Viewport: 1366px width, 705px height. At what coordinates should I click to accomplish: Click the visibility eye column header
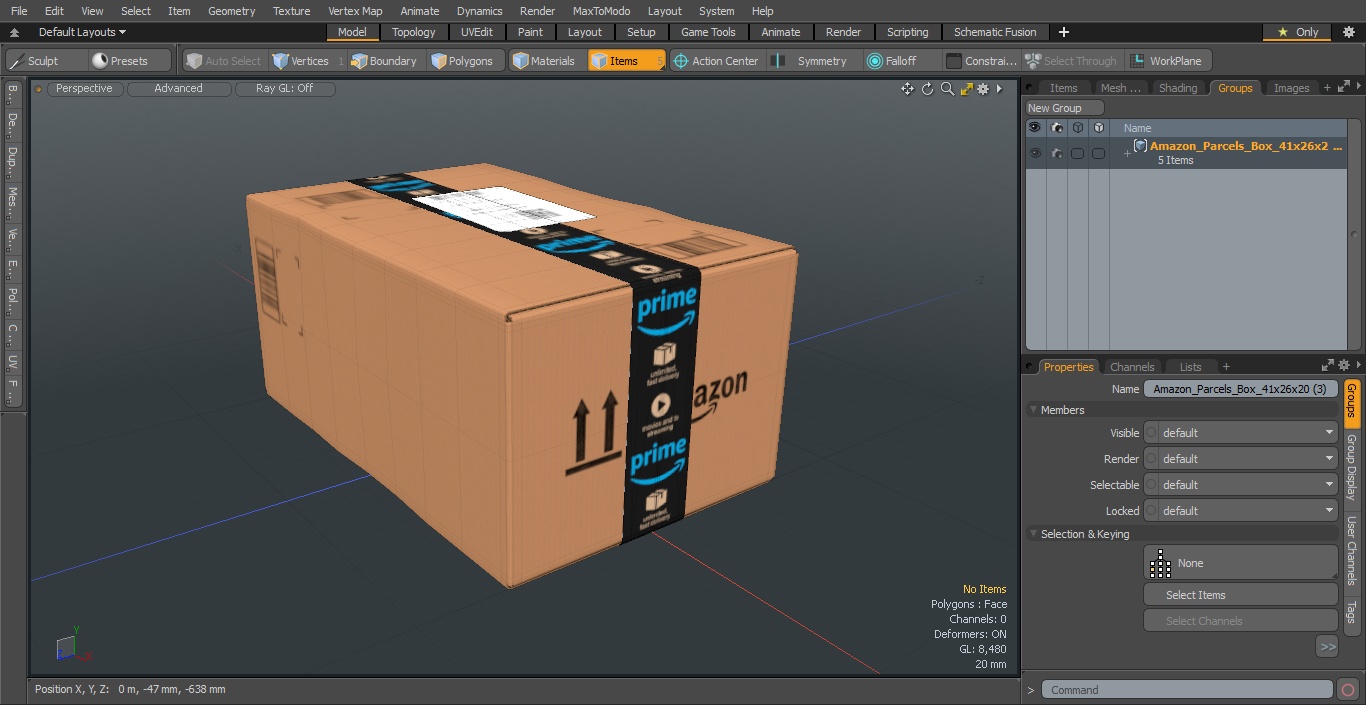[x=1035, y=128]
